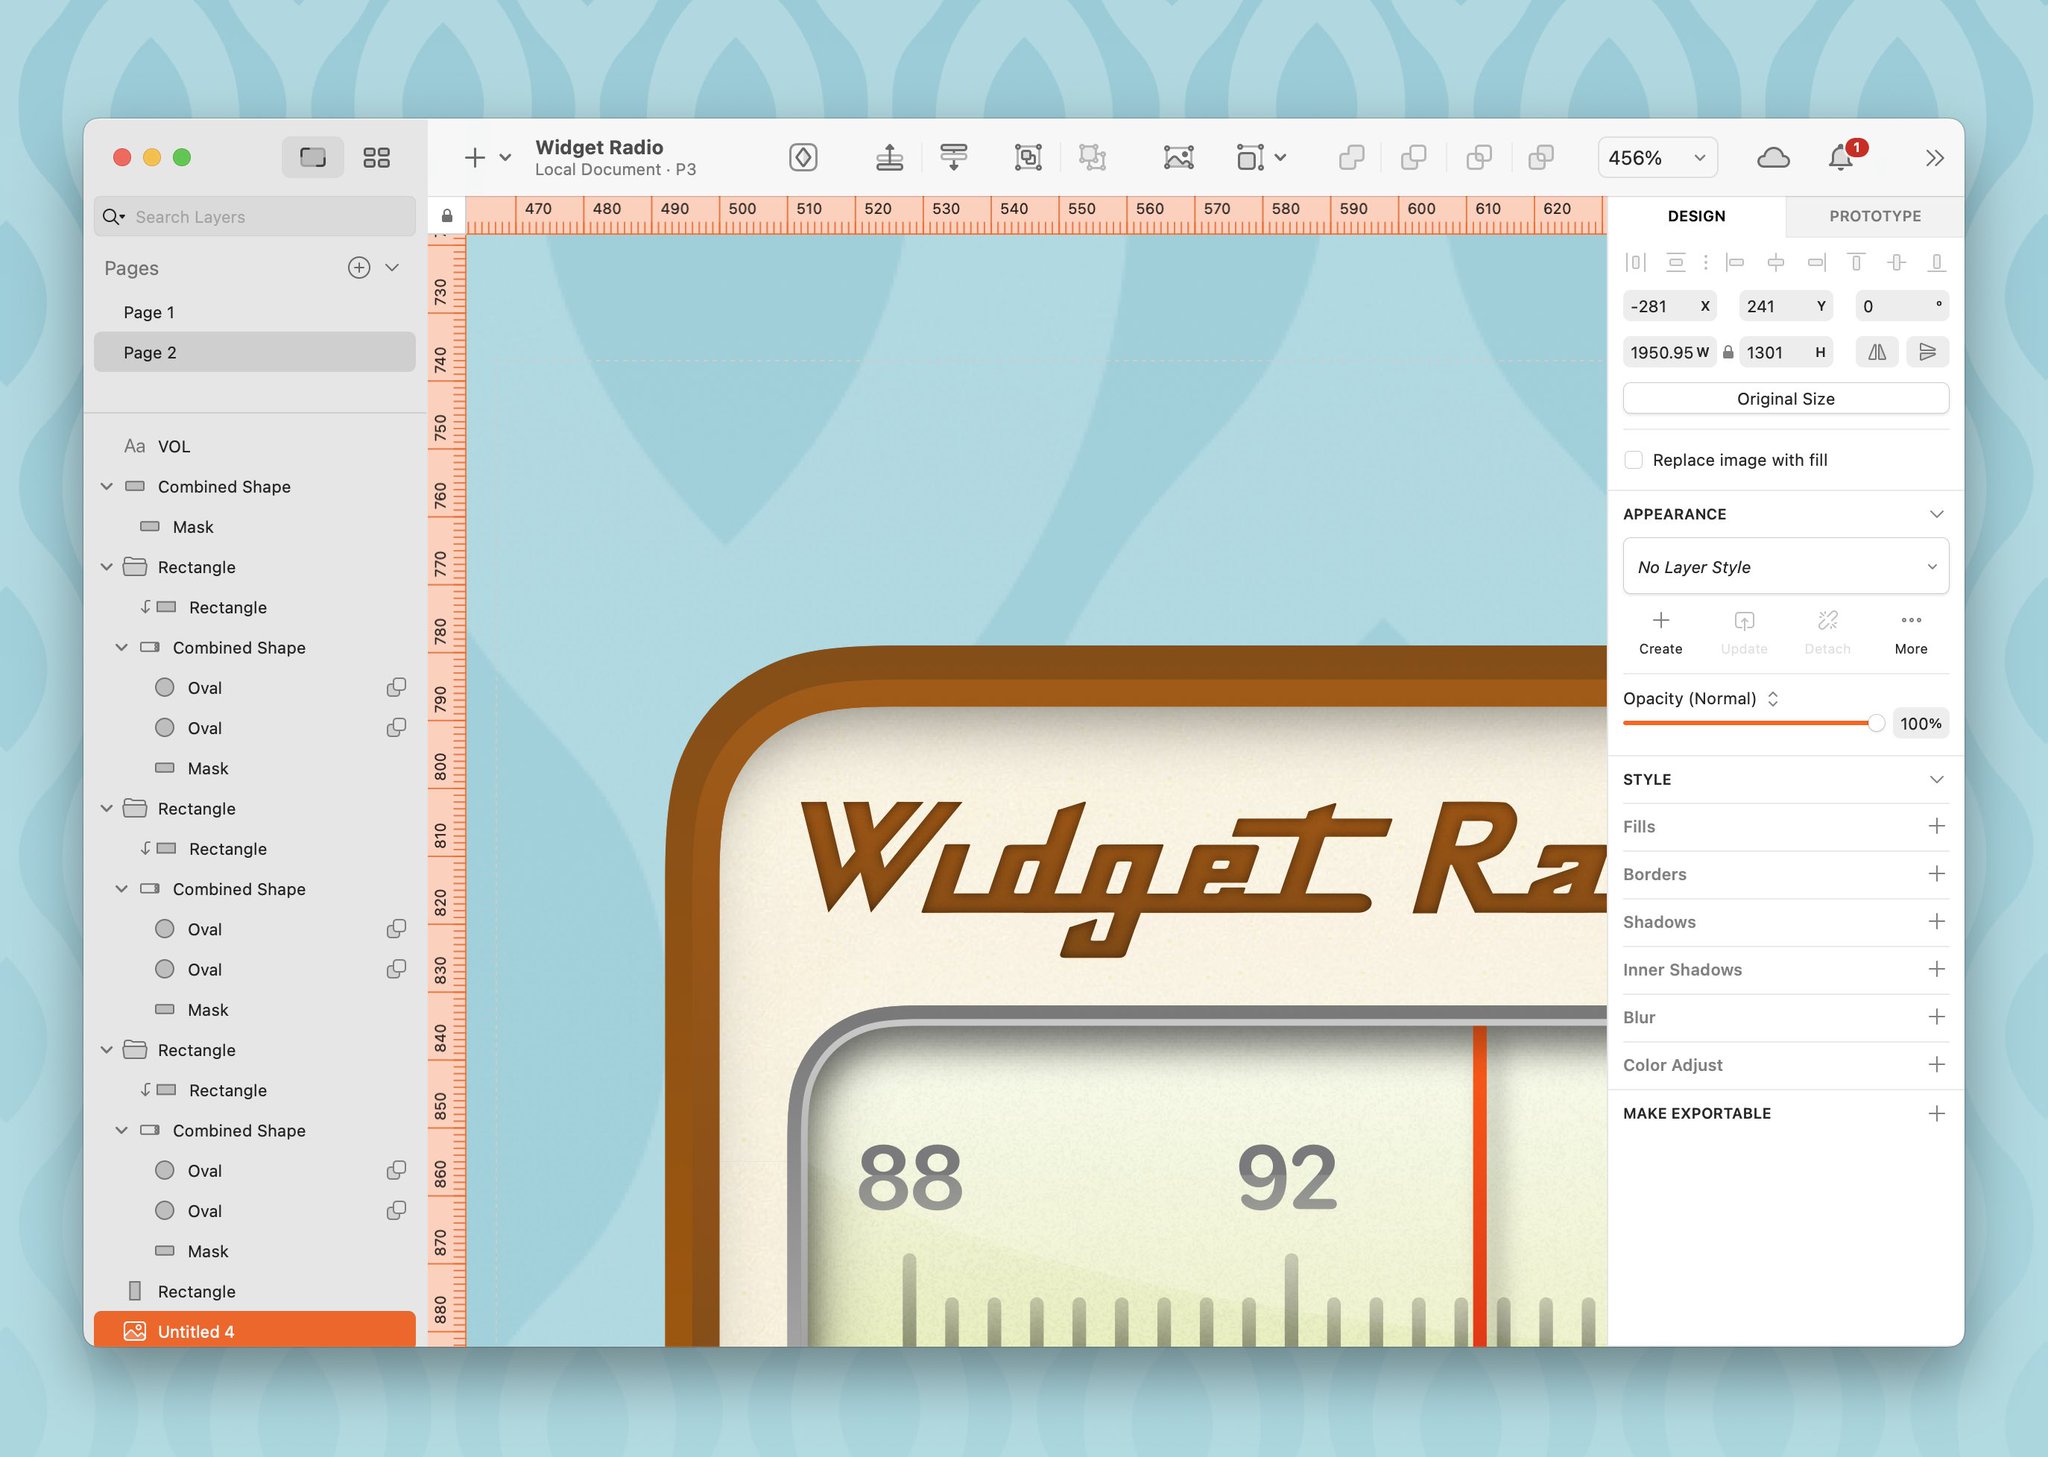Click the ruler lock icon
Image resolution: width=2048 pixels, height=1457 pixels.
coord(447,215)
